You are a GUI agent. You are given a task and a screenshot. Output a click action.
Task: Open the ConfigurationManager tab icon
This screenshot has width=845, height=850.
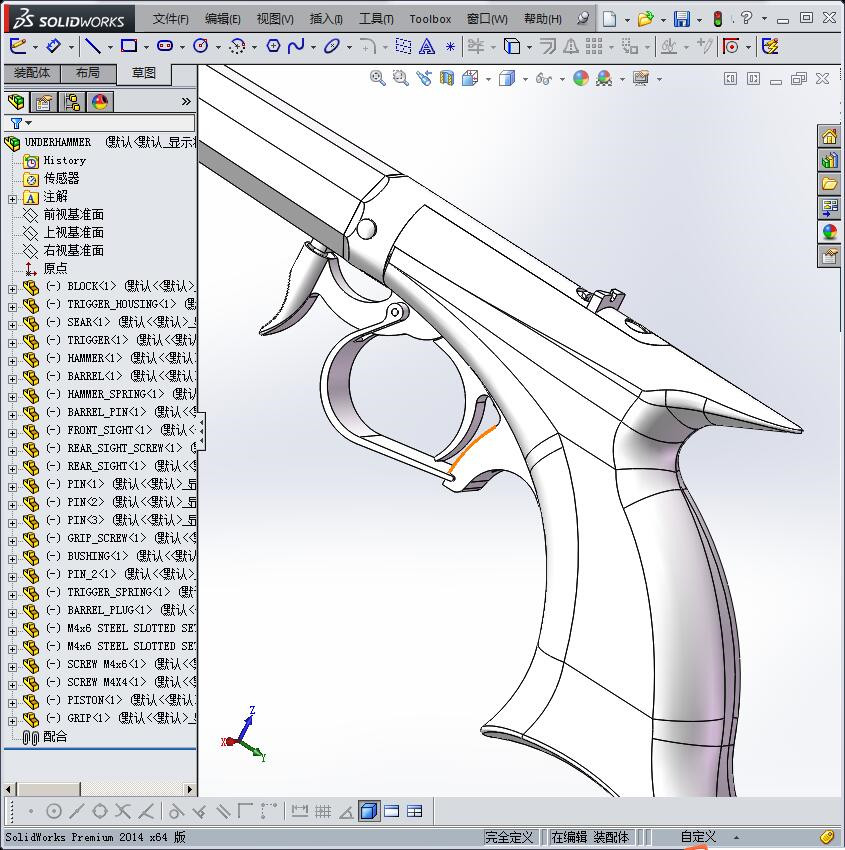click(x=72, y=102)
